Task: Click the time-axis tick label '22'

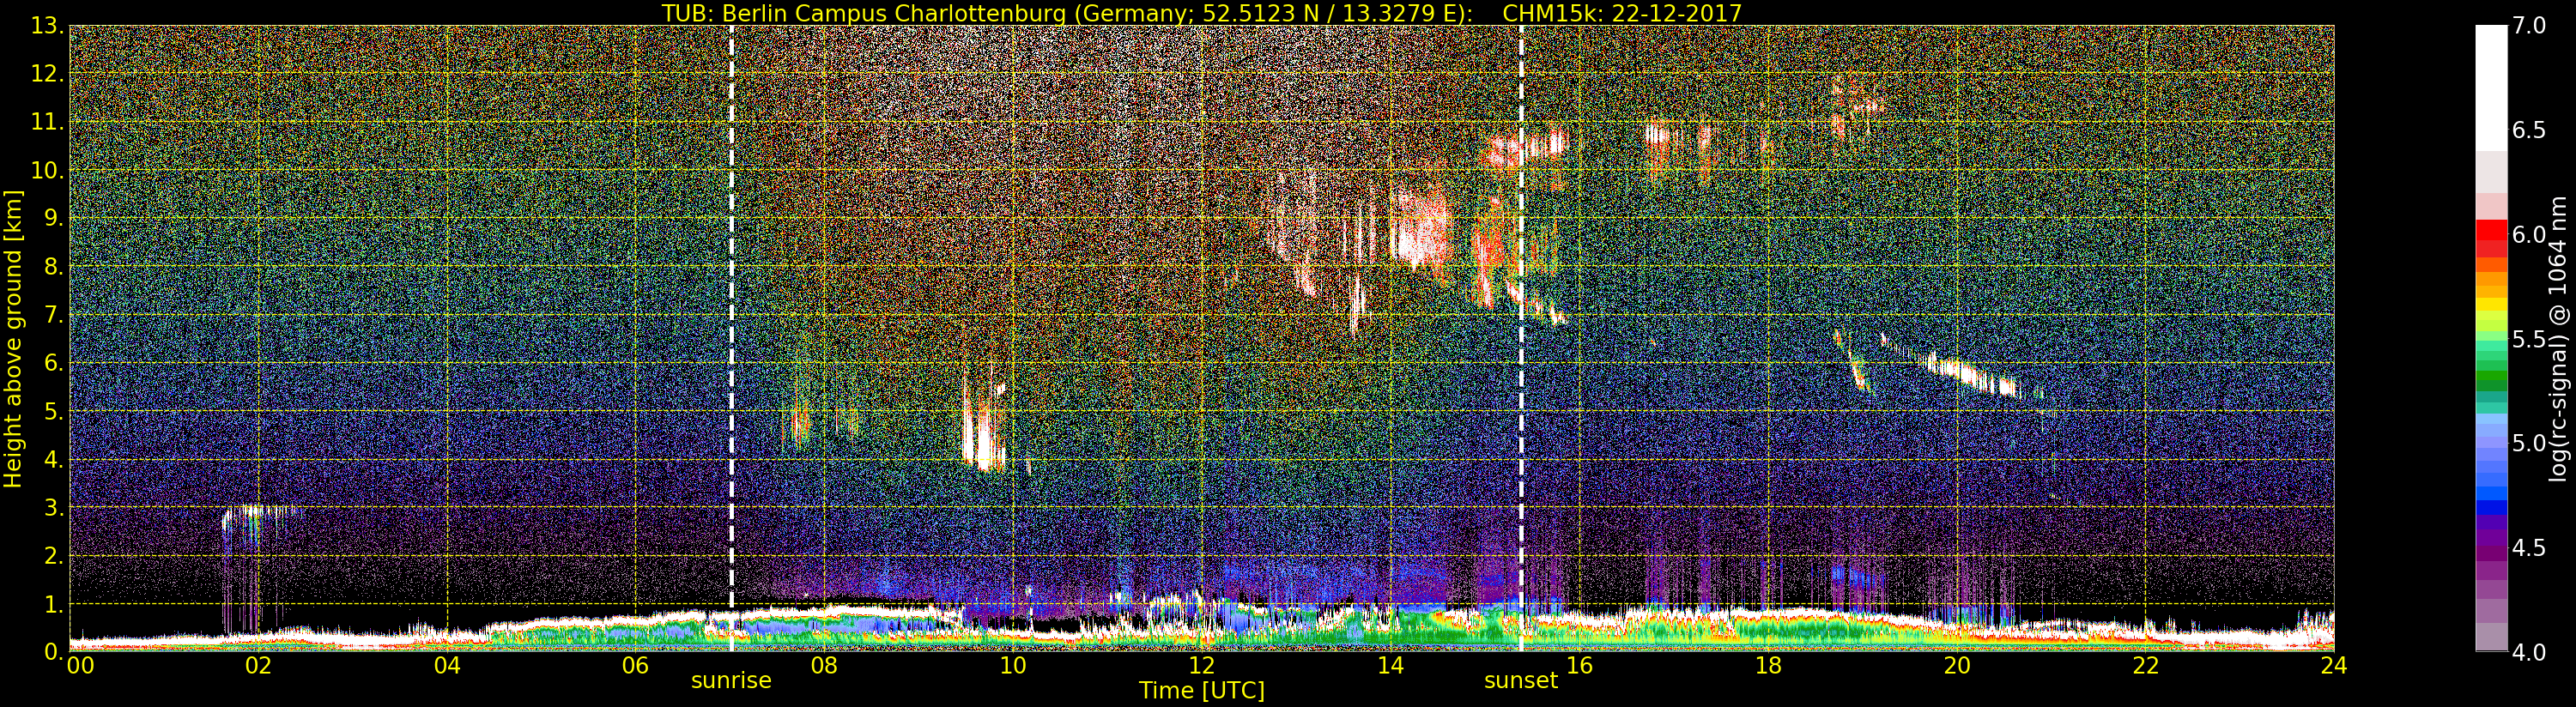Action: click(x=2146, y=665)
